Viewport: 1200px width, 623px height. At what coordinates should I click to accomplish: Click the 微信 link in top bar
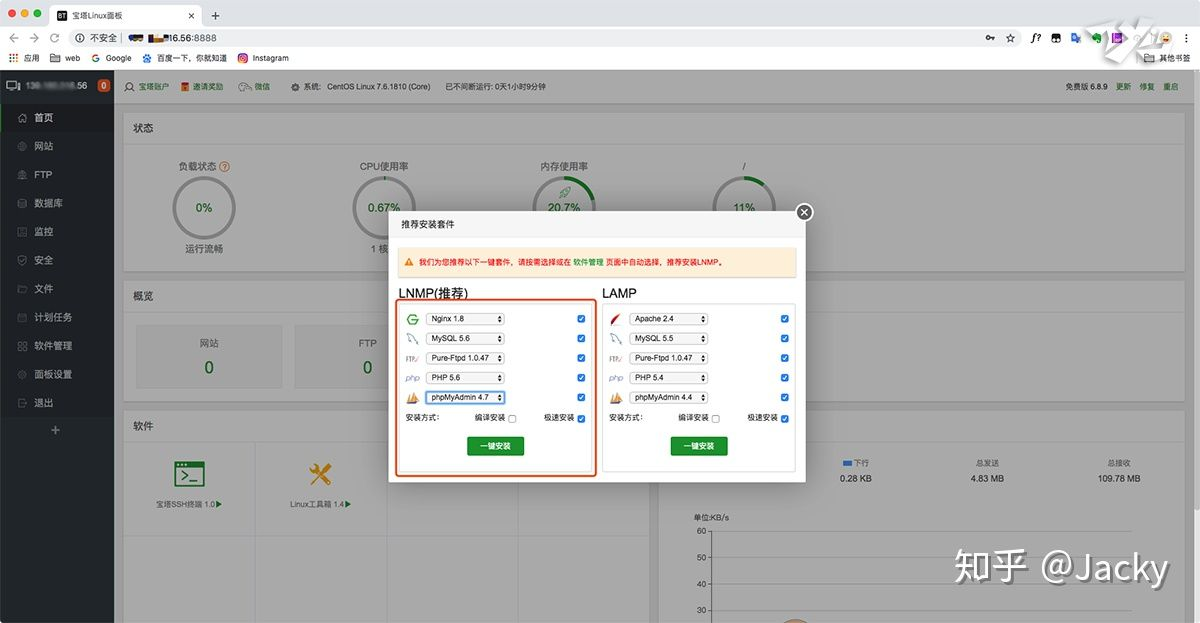pyautogui.click(x=254, y=87)
